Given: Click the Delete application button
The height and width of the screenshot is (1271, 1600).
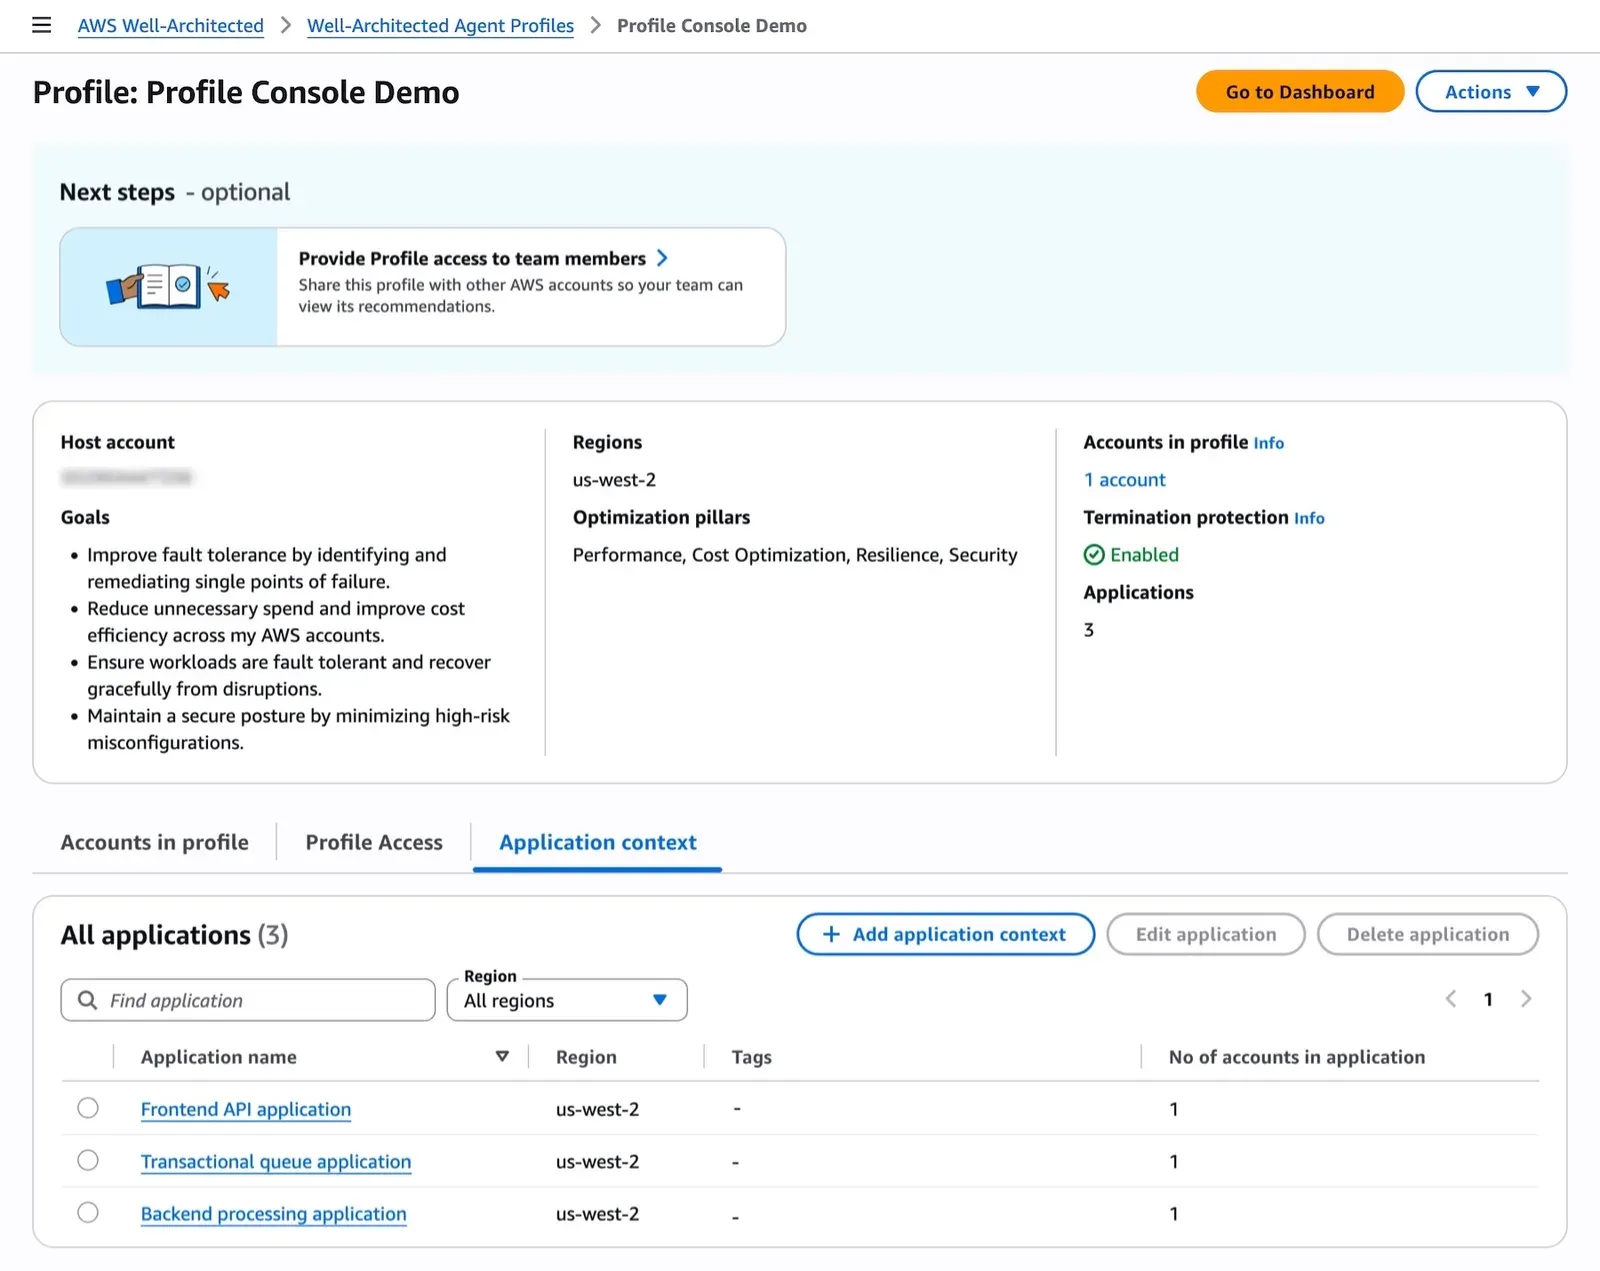Looking at the screenshot, I should 1428,934.
